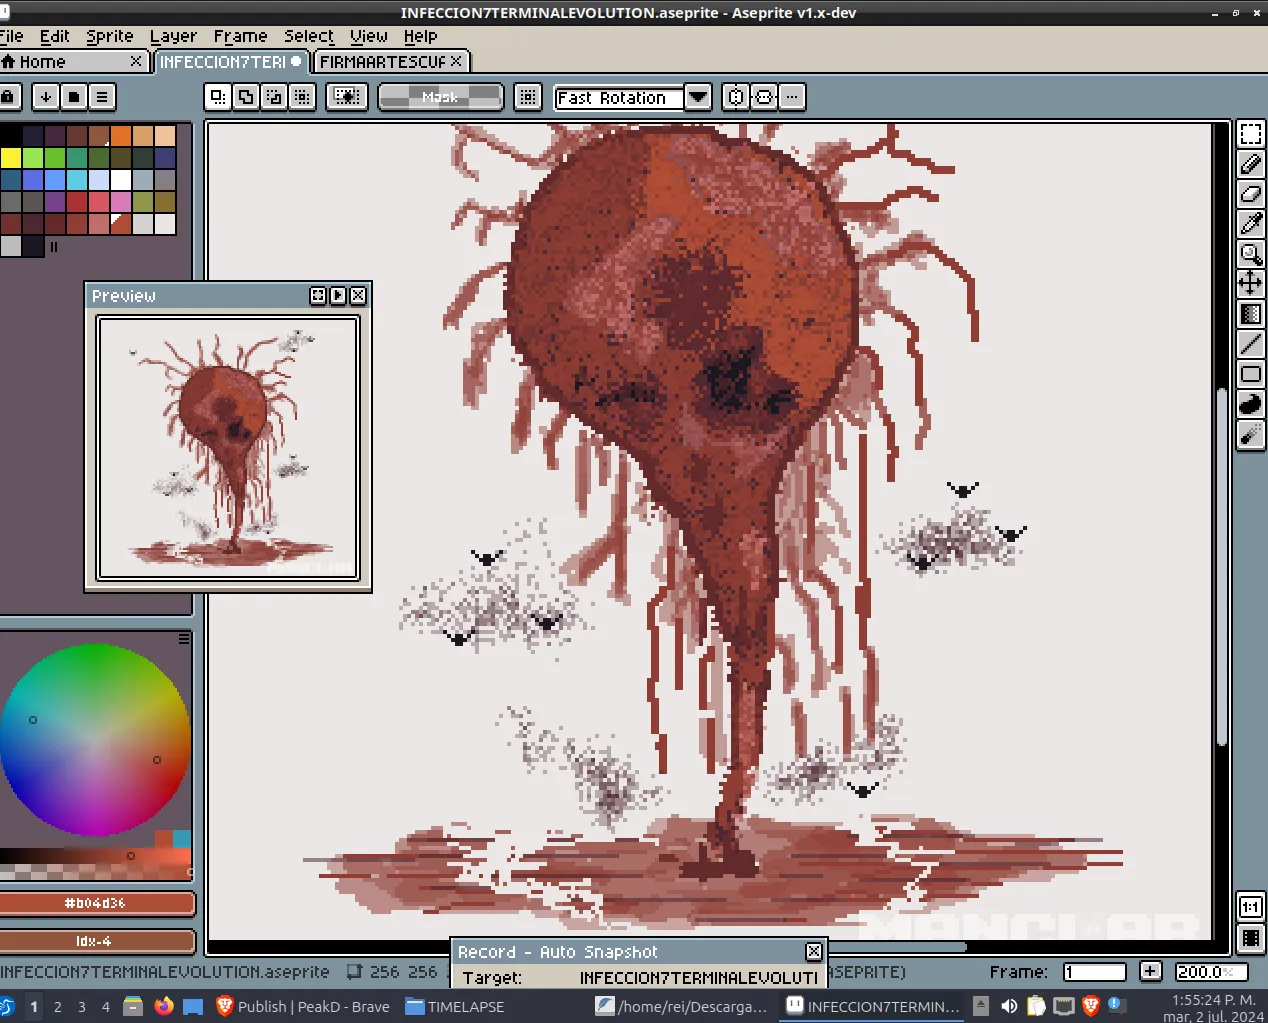Pick the yellow palette swatch

tap(11, 158)
